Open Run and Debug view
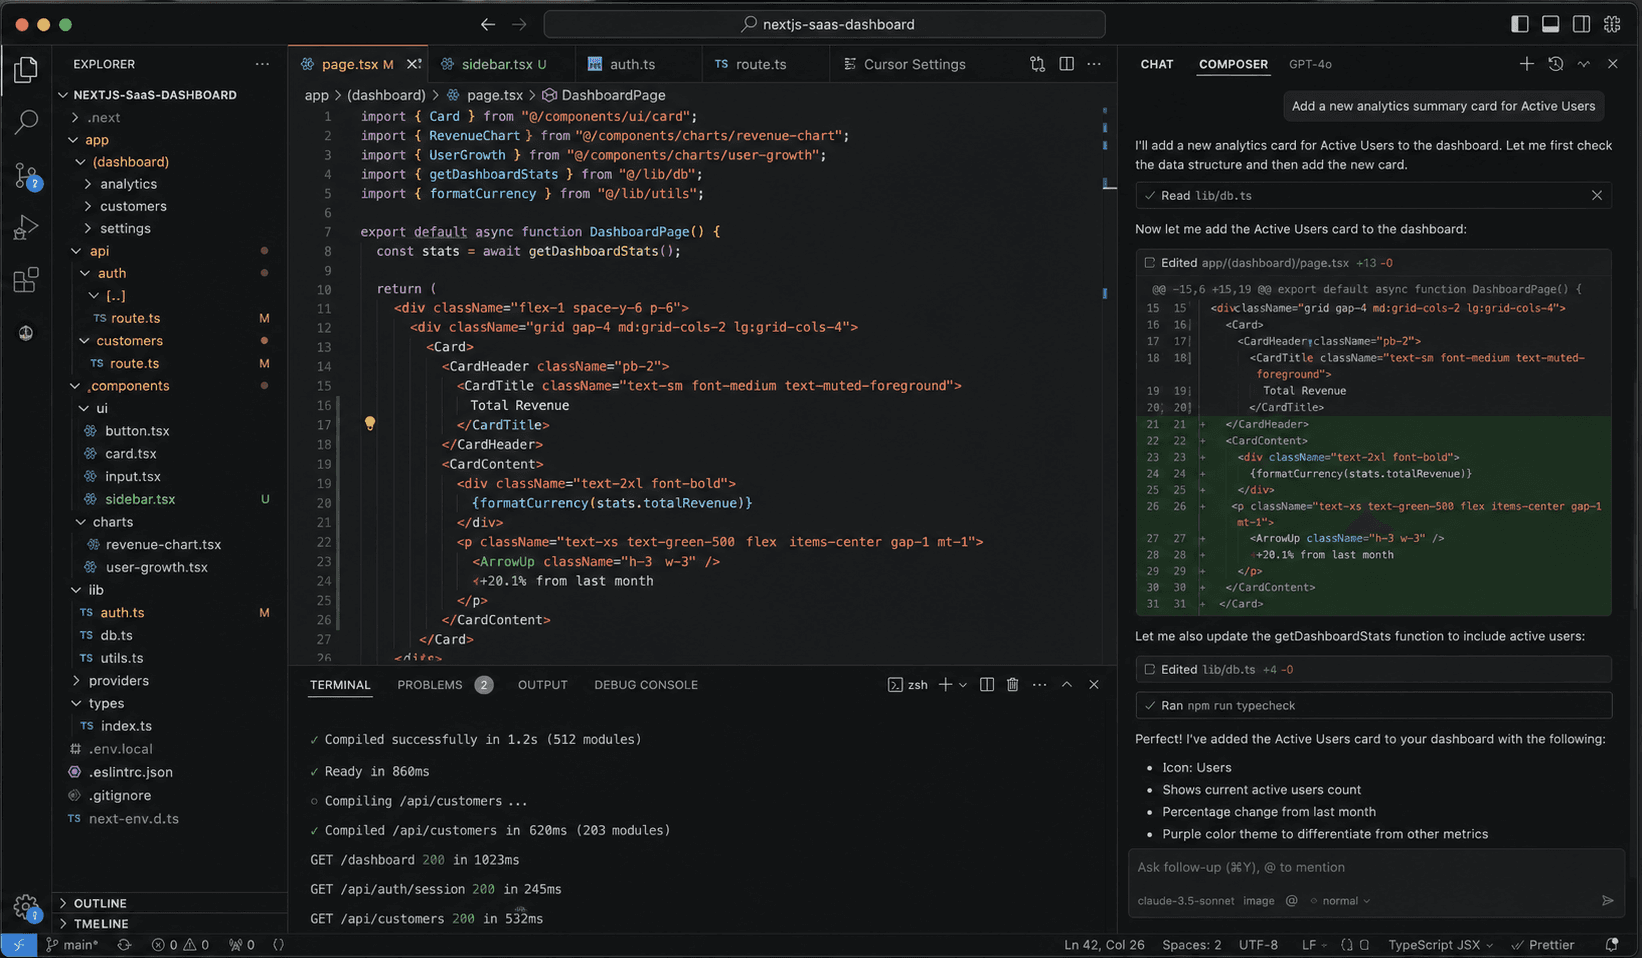Image resolution: width=1642 pixels, height=958 pixels. pos(26,228)
